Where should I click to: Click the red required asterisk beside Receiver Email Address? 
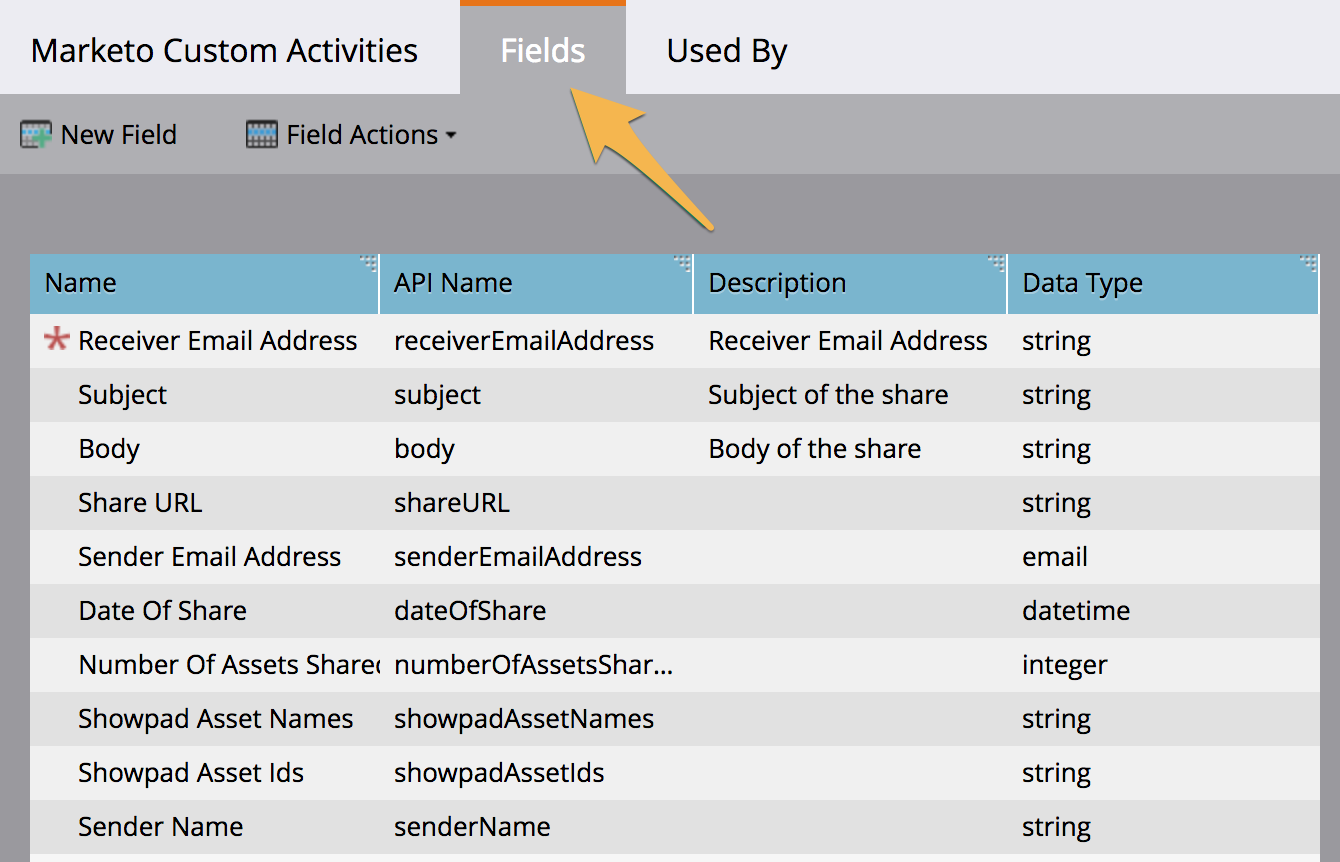(55, 340)
